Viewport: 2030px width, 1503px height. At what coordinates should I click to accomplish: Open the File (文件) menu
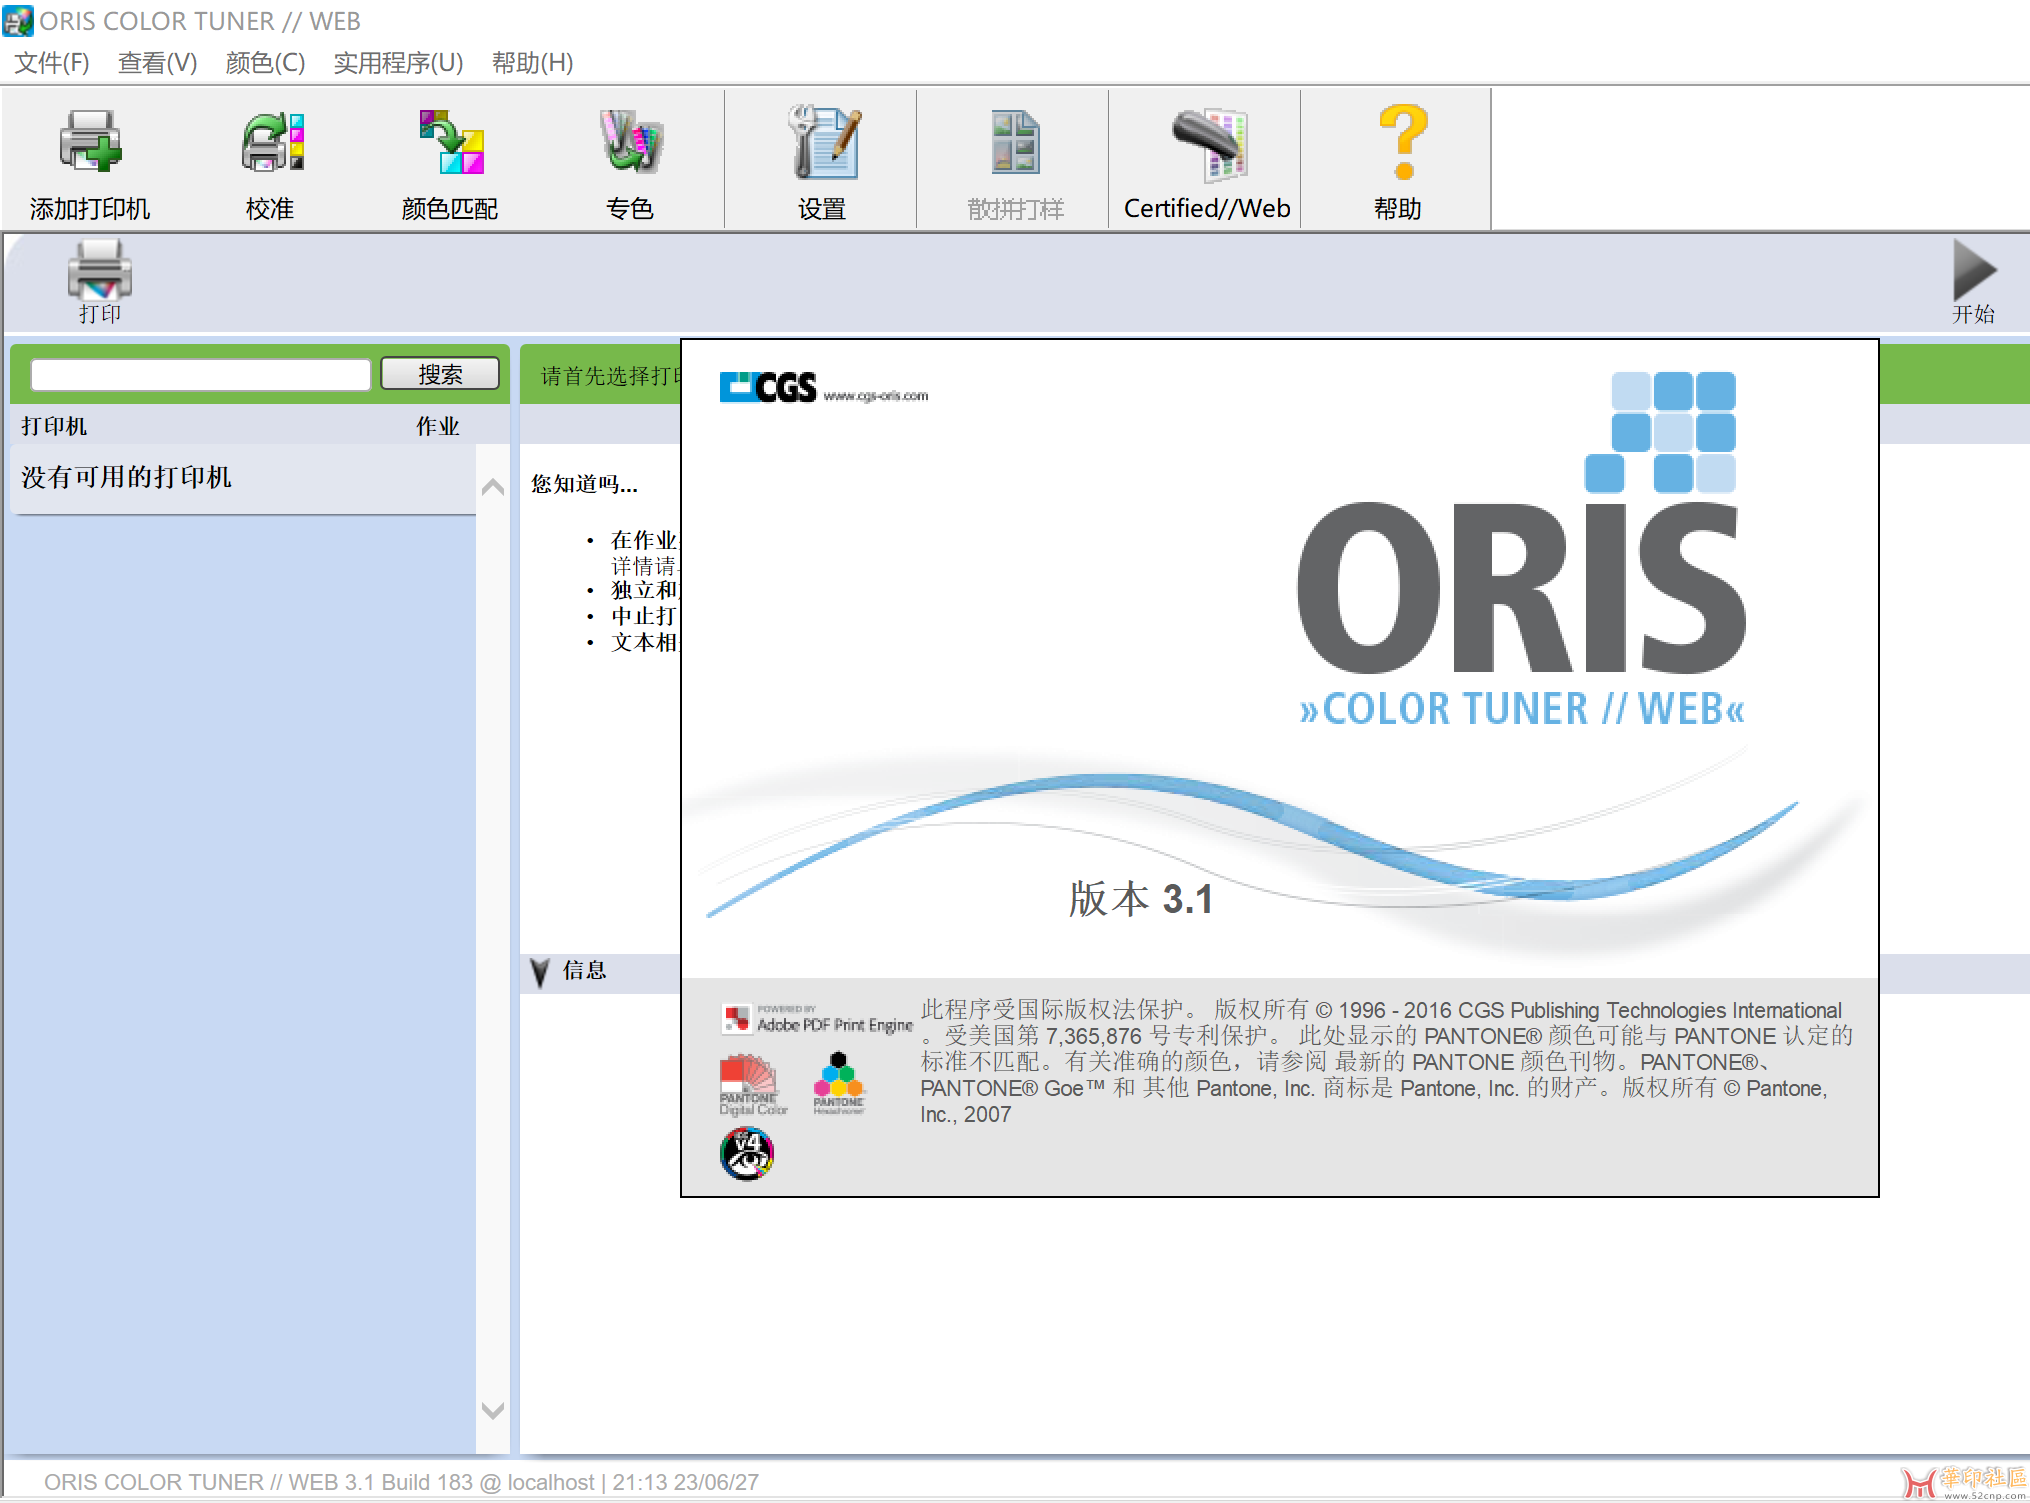[52, 63]
